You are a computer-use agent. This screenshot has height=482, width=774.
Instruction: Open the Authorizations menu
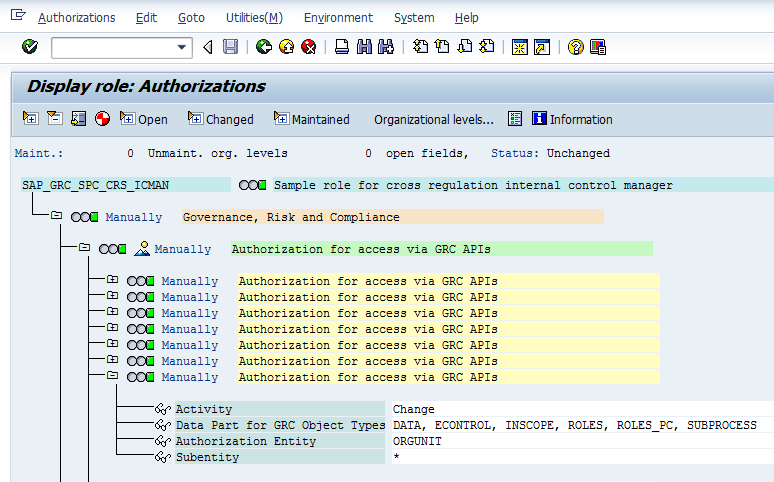point(77,18)
